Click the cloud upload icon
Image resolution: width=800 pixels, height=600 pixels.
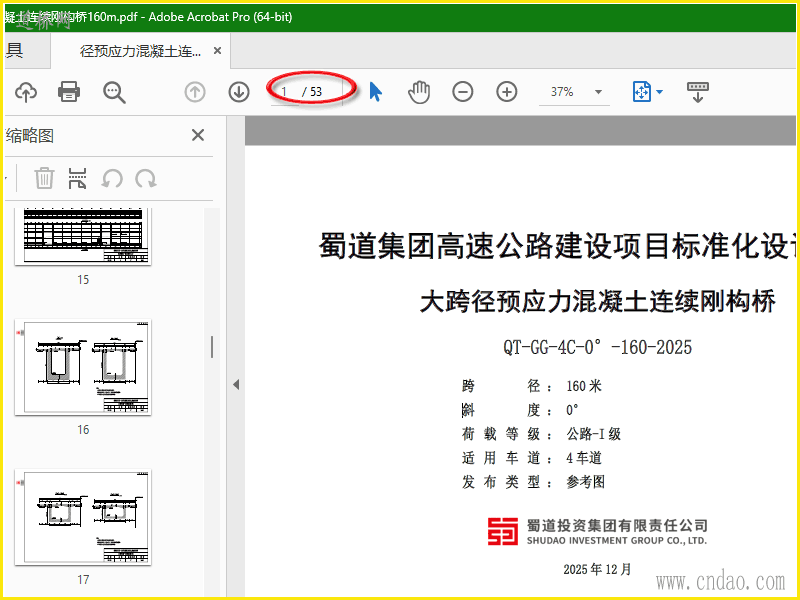click(26, 92)
